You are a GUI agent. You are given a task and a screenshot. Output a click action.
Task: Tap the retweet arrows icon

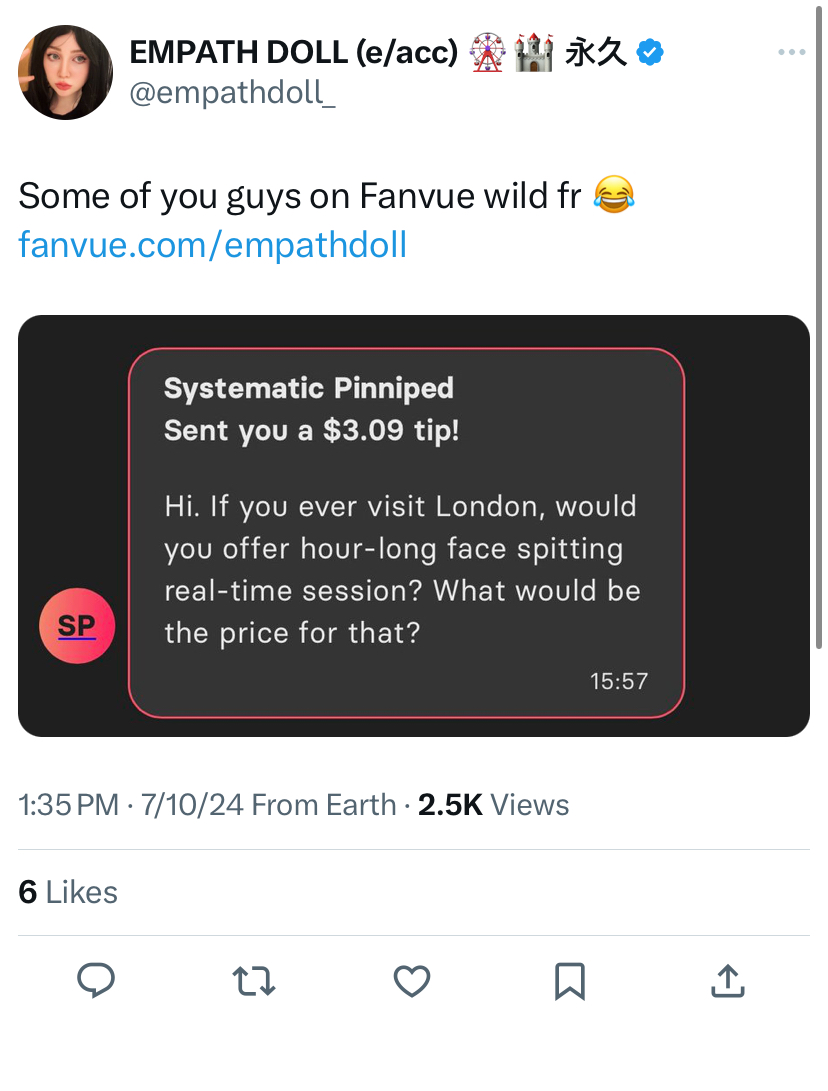coord(253,981)
